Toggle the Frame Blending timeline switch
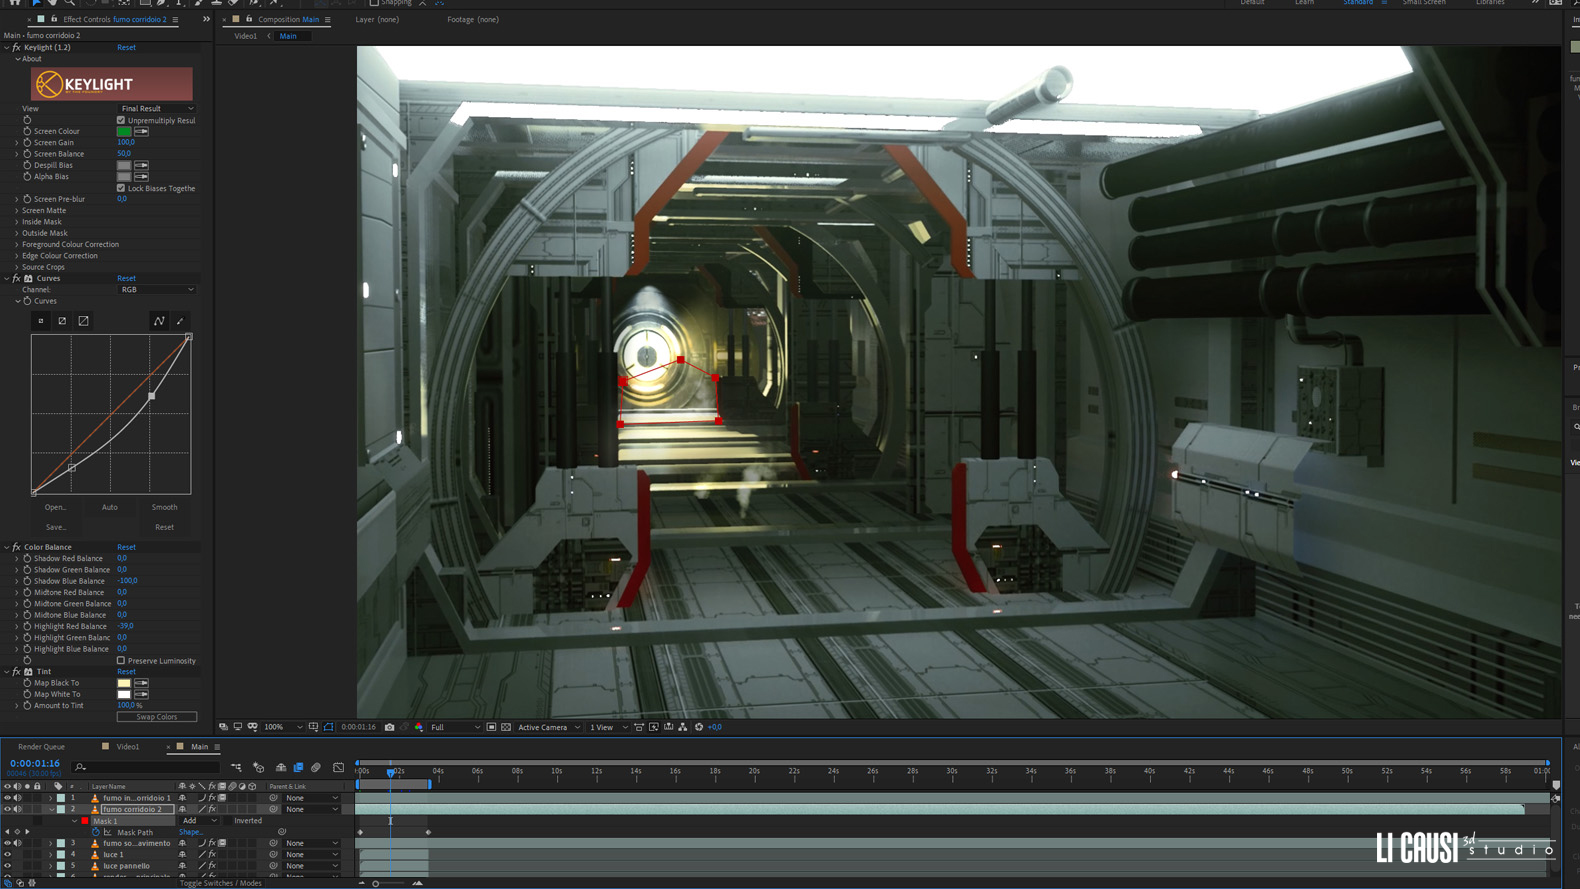Screen dimensions: 1580x889 click(x=298, y=767)
